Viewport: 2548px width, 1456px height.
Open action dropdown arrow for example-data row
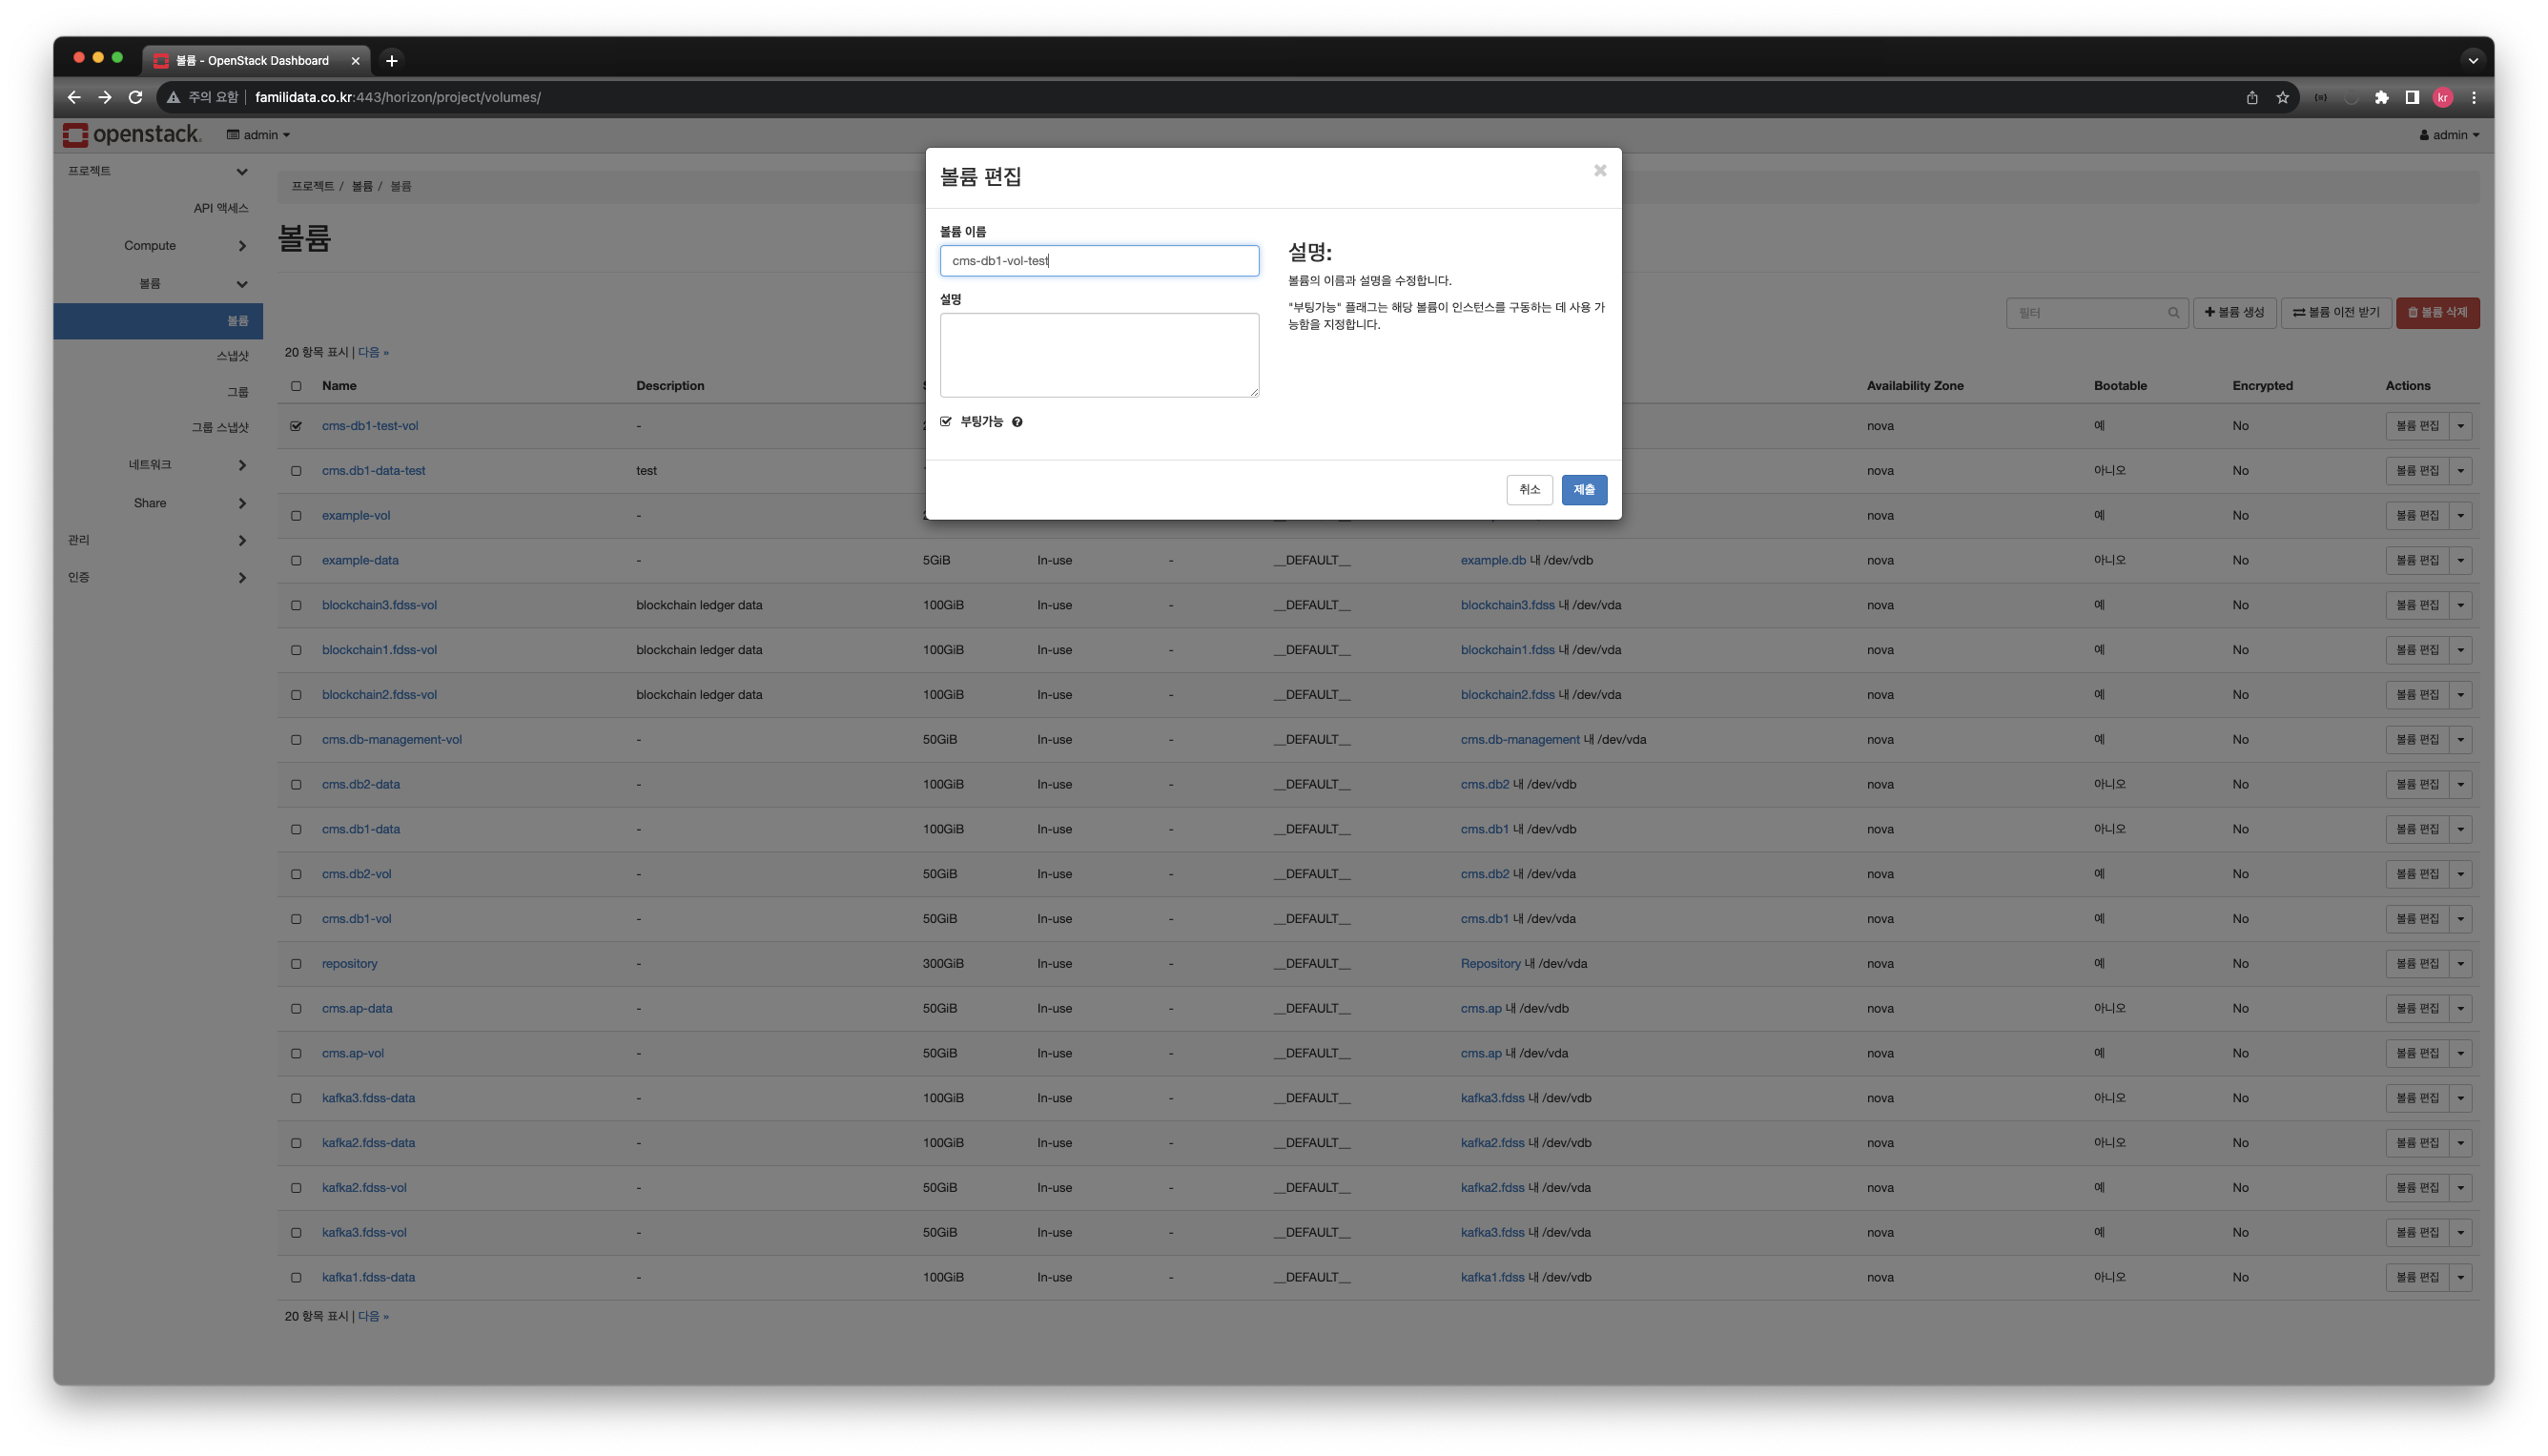[x=2460, y=561]
